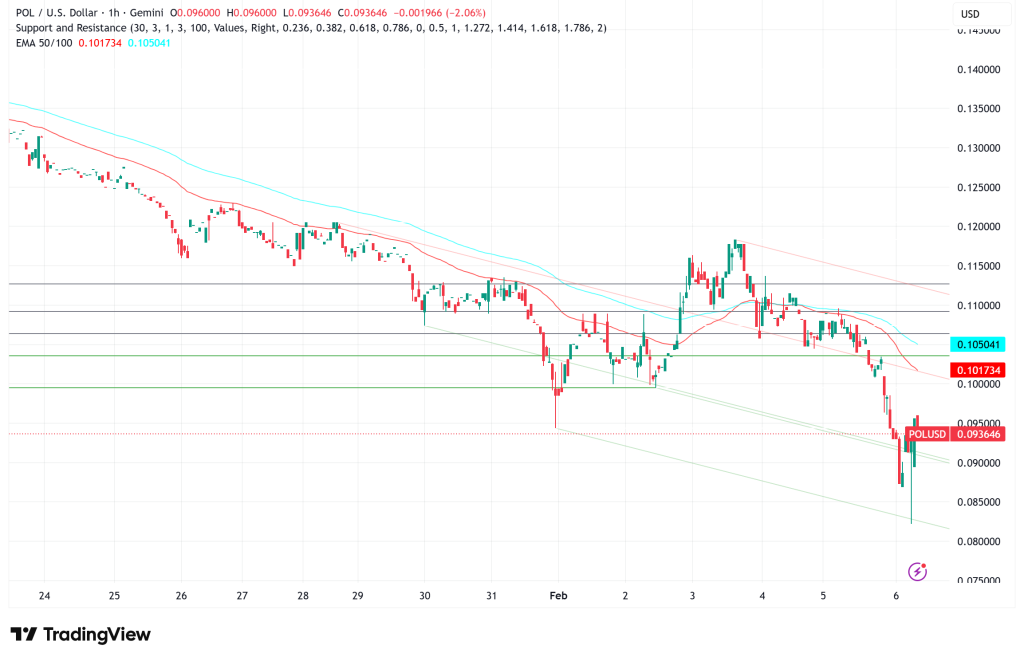Open quick trading via the purple lightning bolt icon
The image size is (1024, 661).
tap(916, 572)
